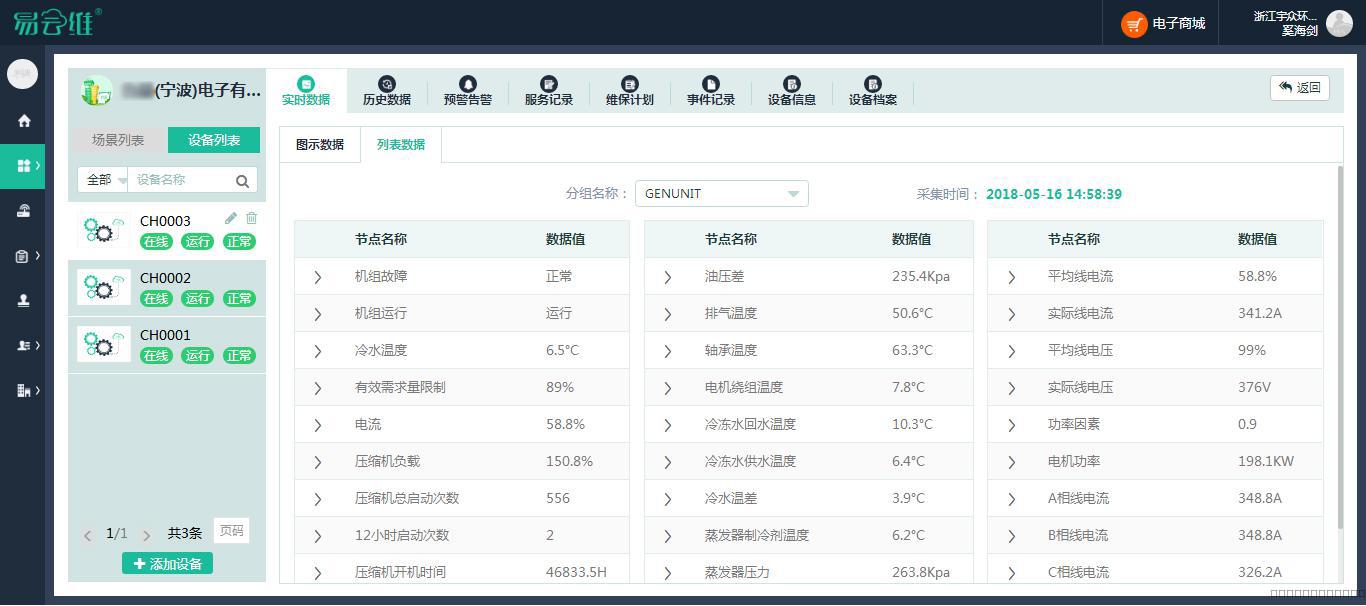Expand the 轴承温度 row
1366x606 pixels.
tap(668, 351)
